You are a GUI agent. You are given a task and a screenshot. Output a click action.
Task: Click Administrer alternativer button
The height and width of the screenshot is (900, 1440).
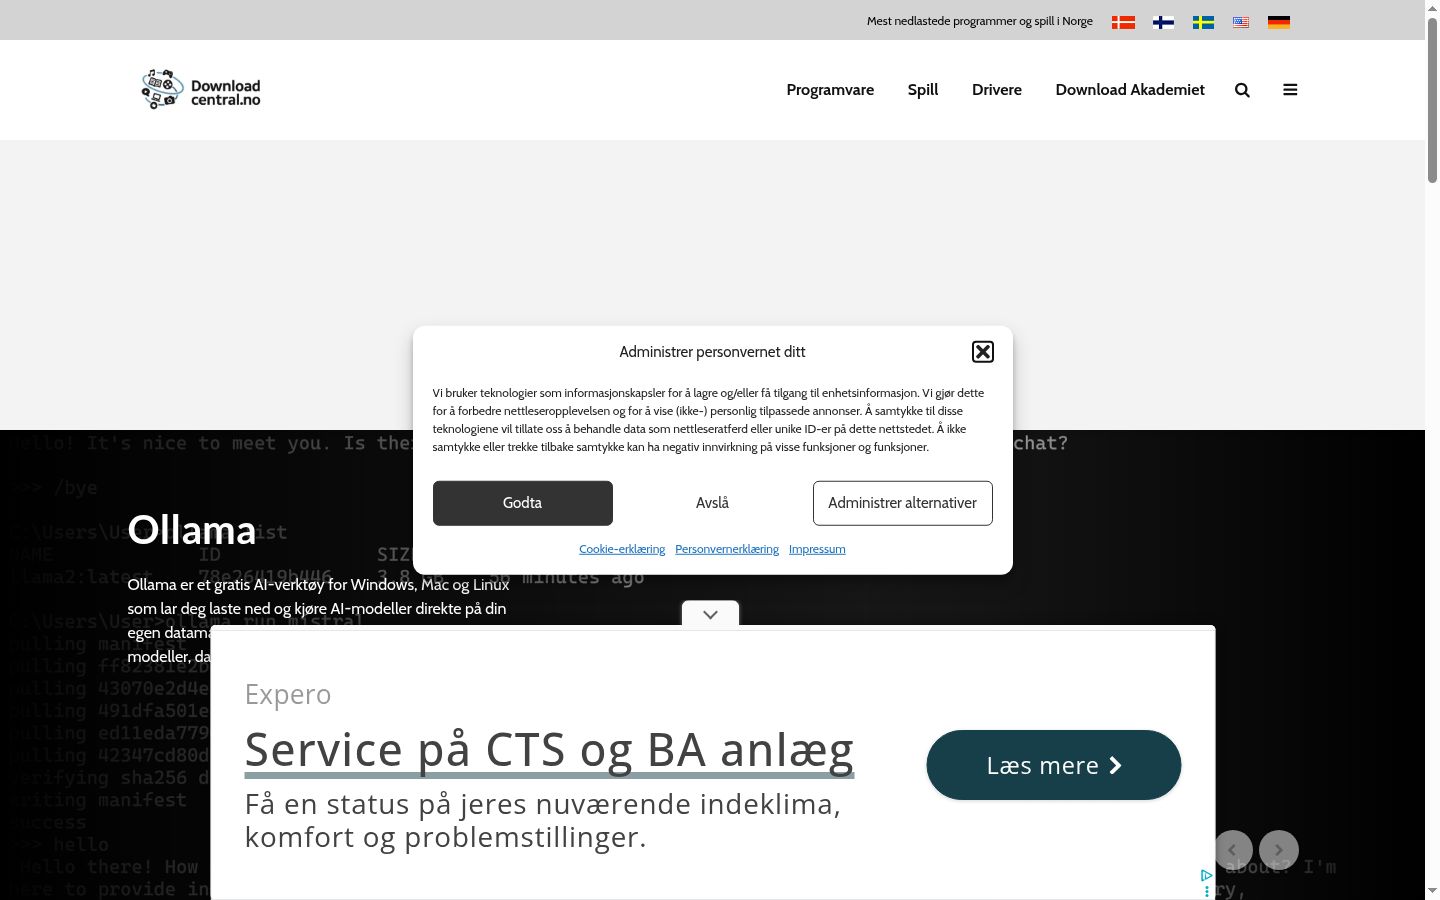click(x=902, y=503)
